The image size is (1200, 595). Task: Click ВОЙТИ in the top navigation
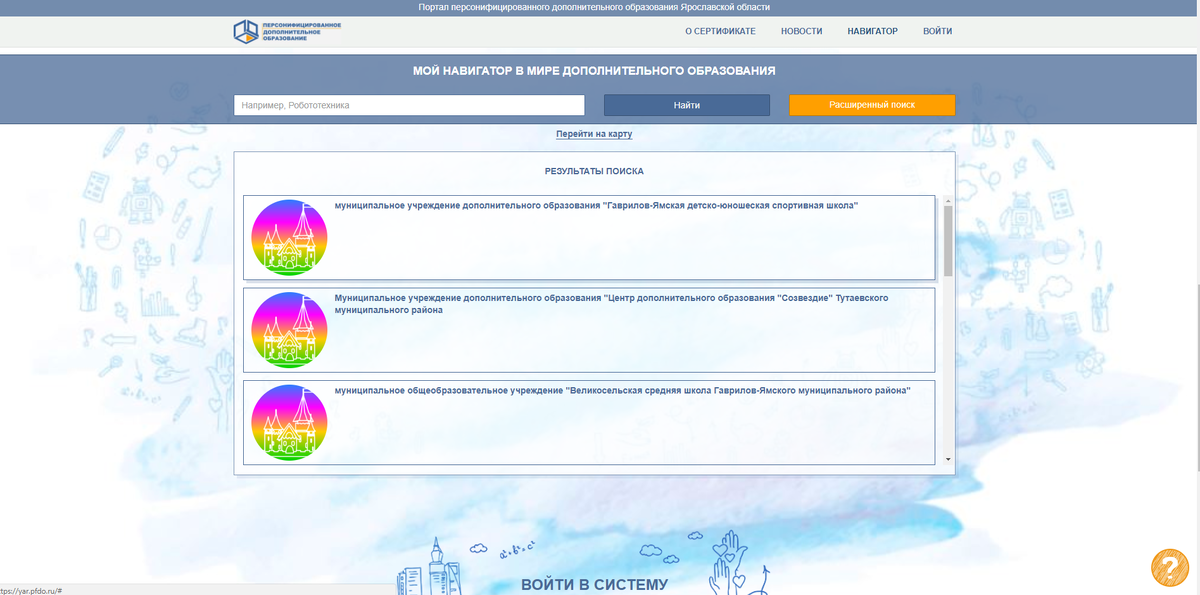pos(938,31)
